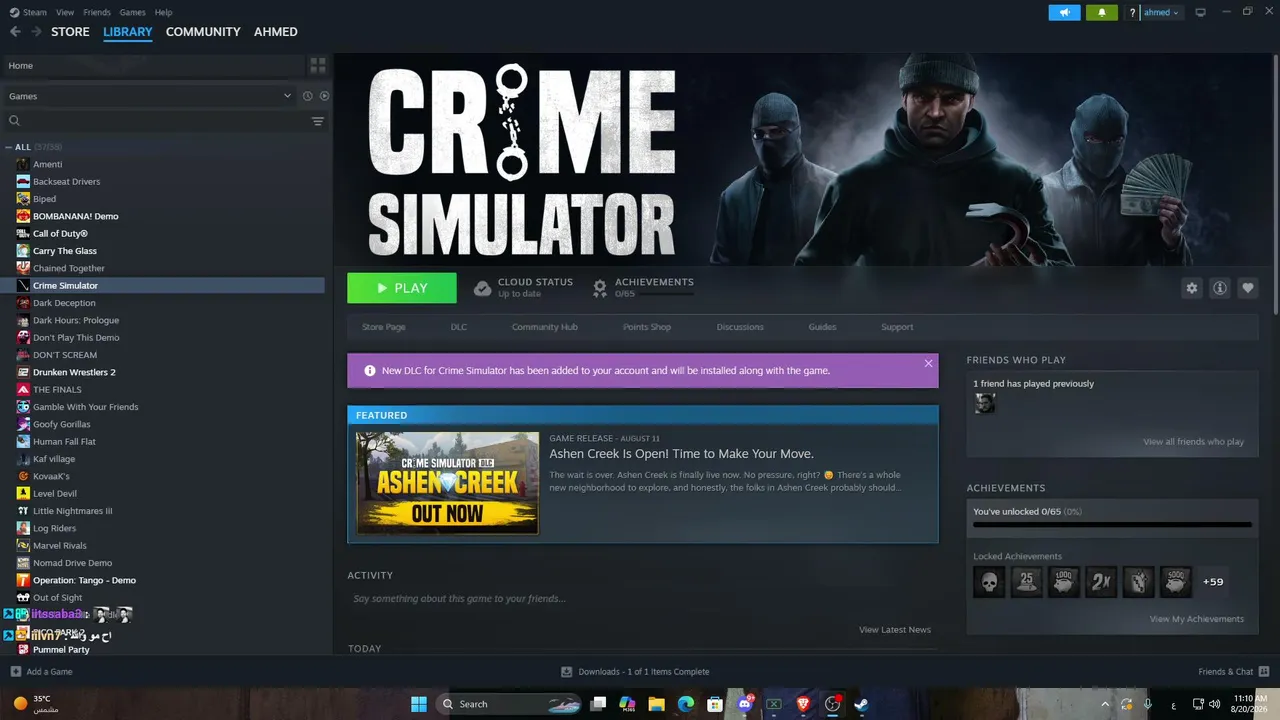Expand the ahmed account dropdown
1280x720 pixels.
click(x=1161, y=13)
